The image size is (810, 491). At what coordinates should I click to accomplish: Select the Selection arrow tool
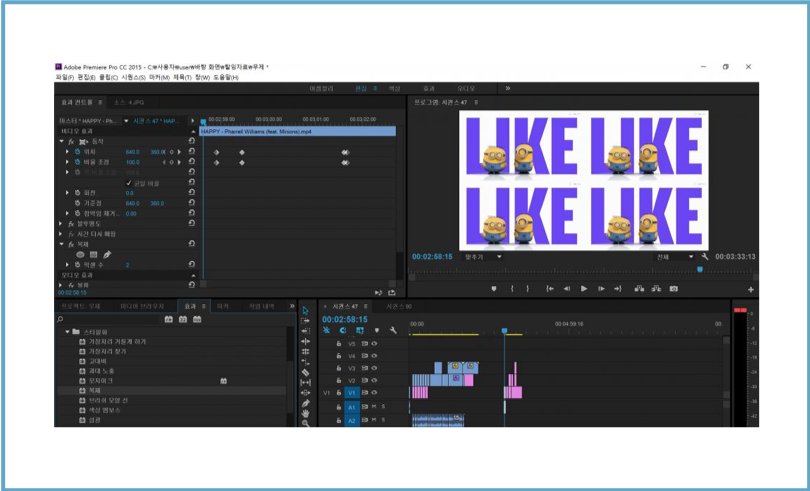pyautogui.click(x=305, y=311)
